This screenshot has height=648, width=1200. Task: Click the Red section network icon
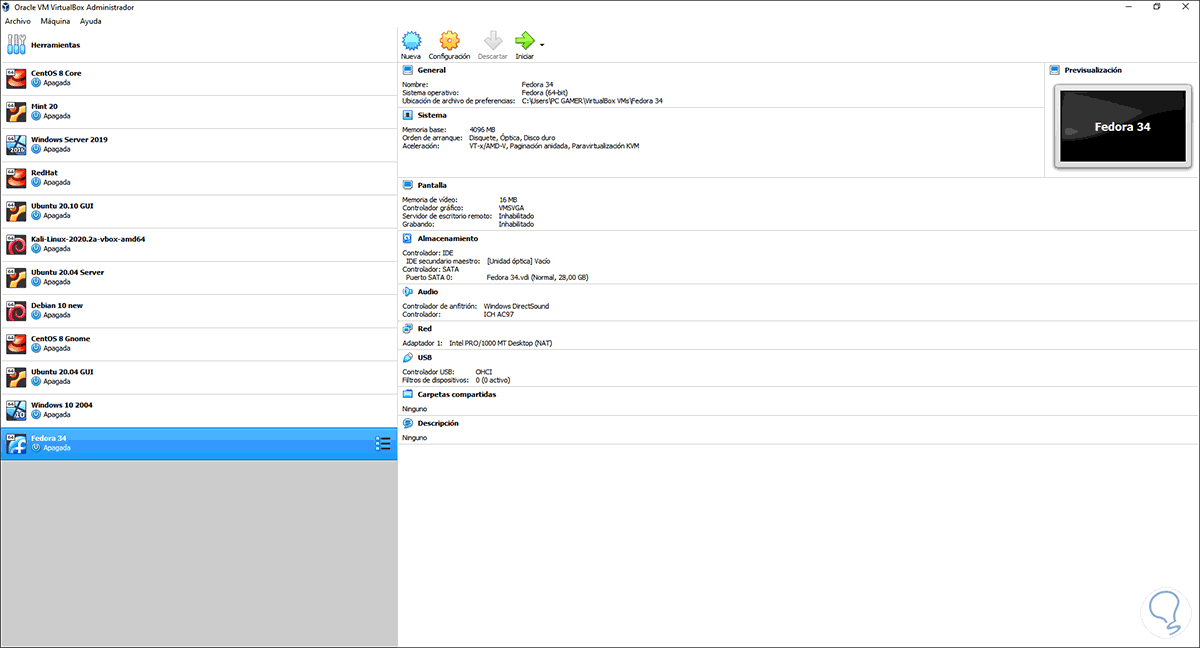tap(407, 328)
